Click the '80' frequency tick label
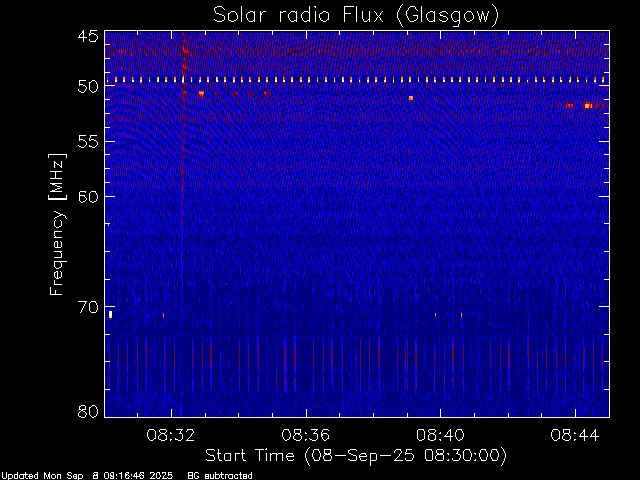The height and width of the screenshot is (480, 640). tap(88, 411)
